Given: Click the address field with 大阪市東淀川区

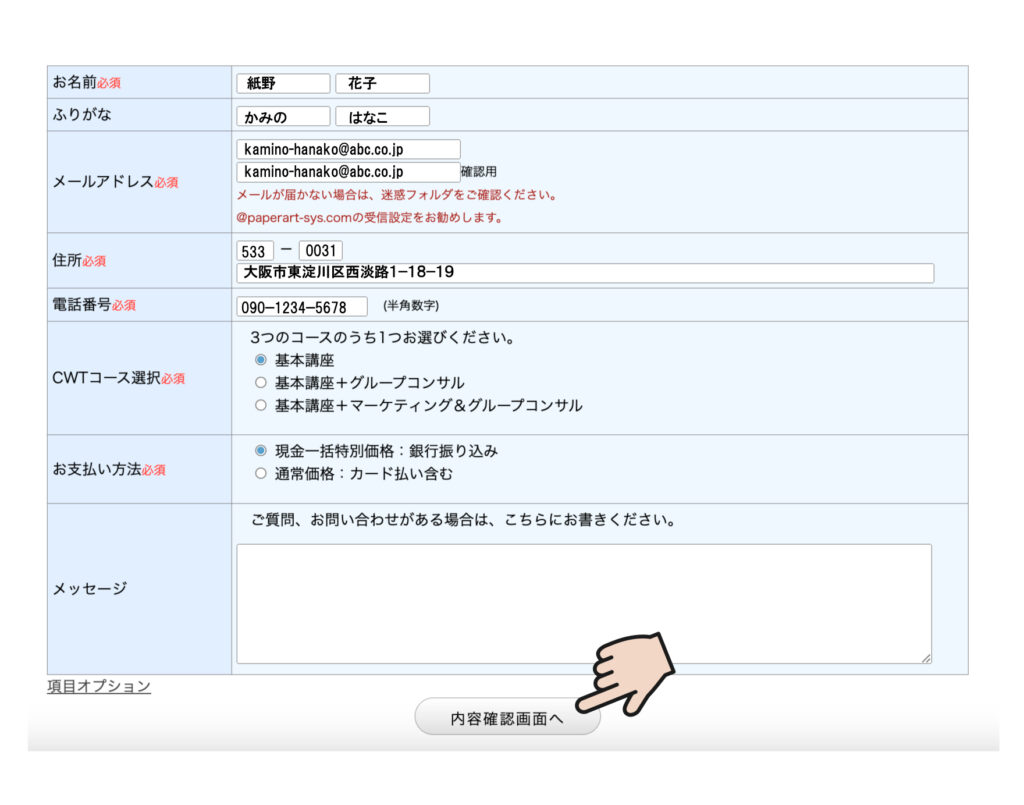Looking at the screenshot, I should 585,273.
